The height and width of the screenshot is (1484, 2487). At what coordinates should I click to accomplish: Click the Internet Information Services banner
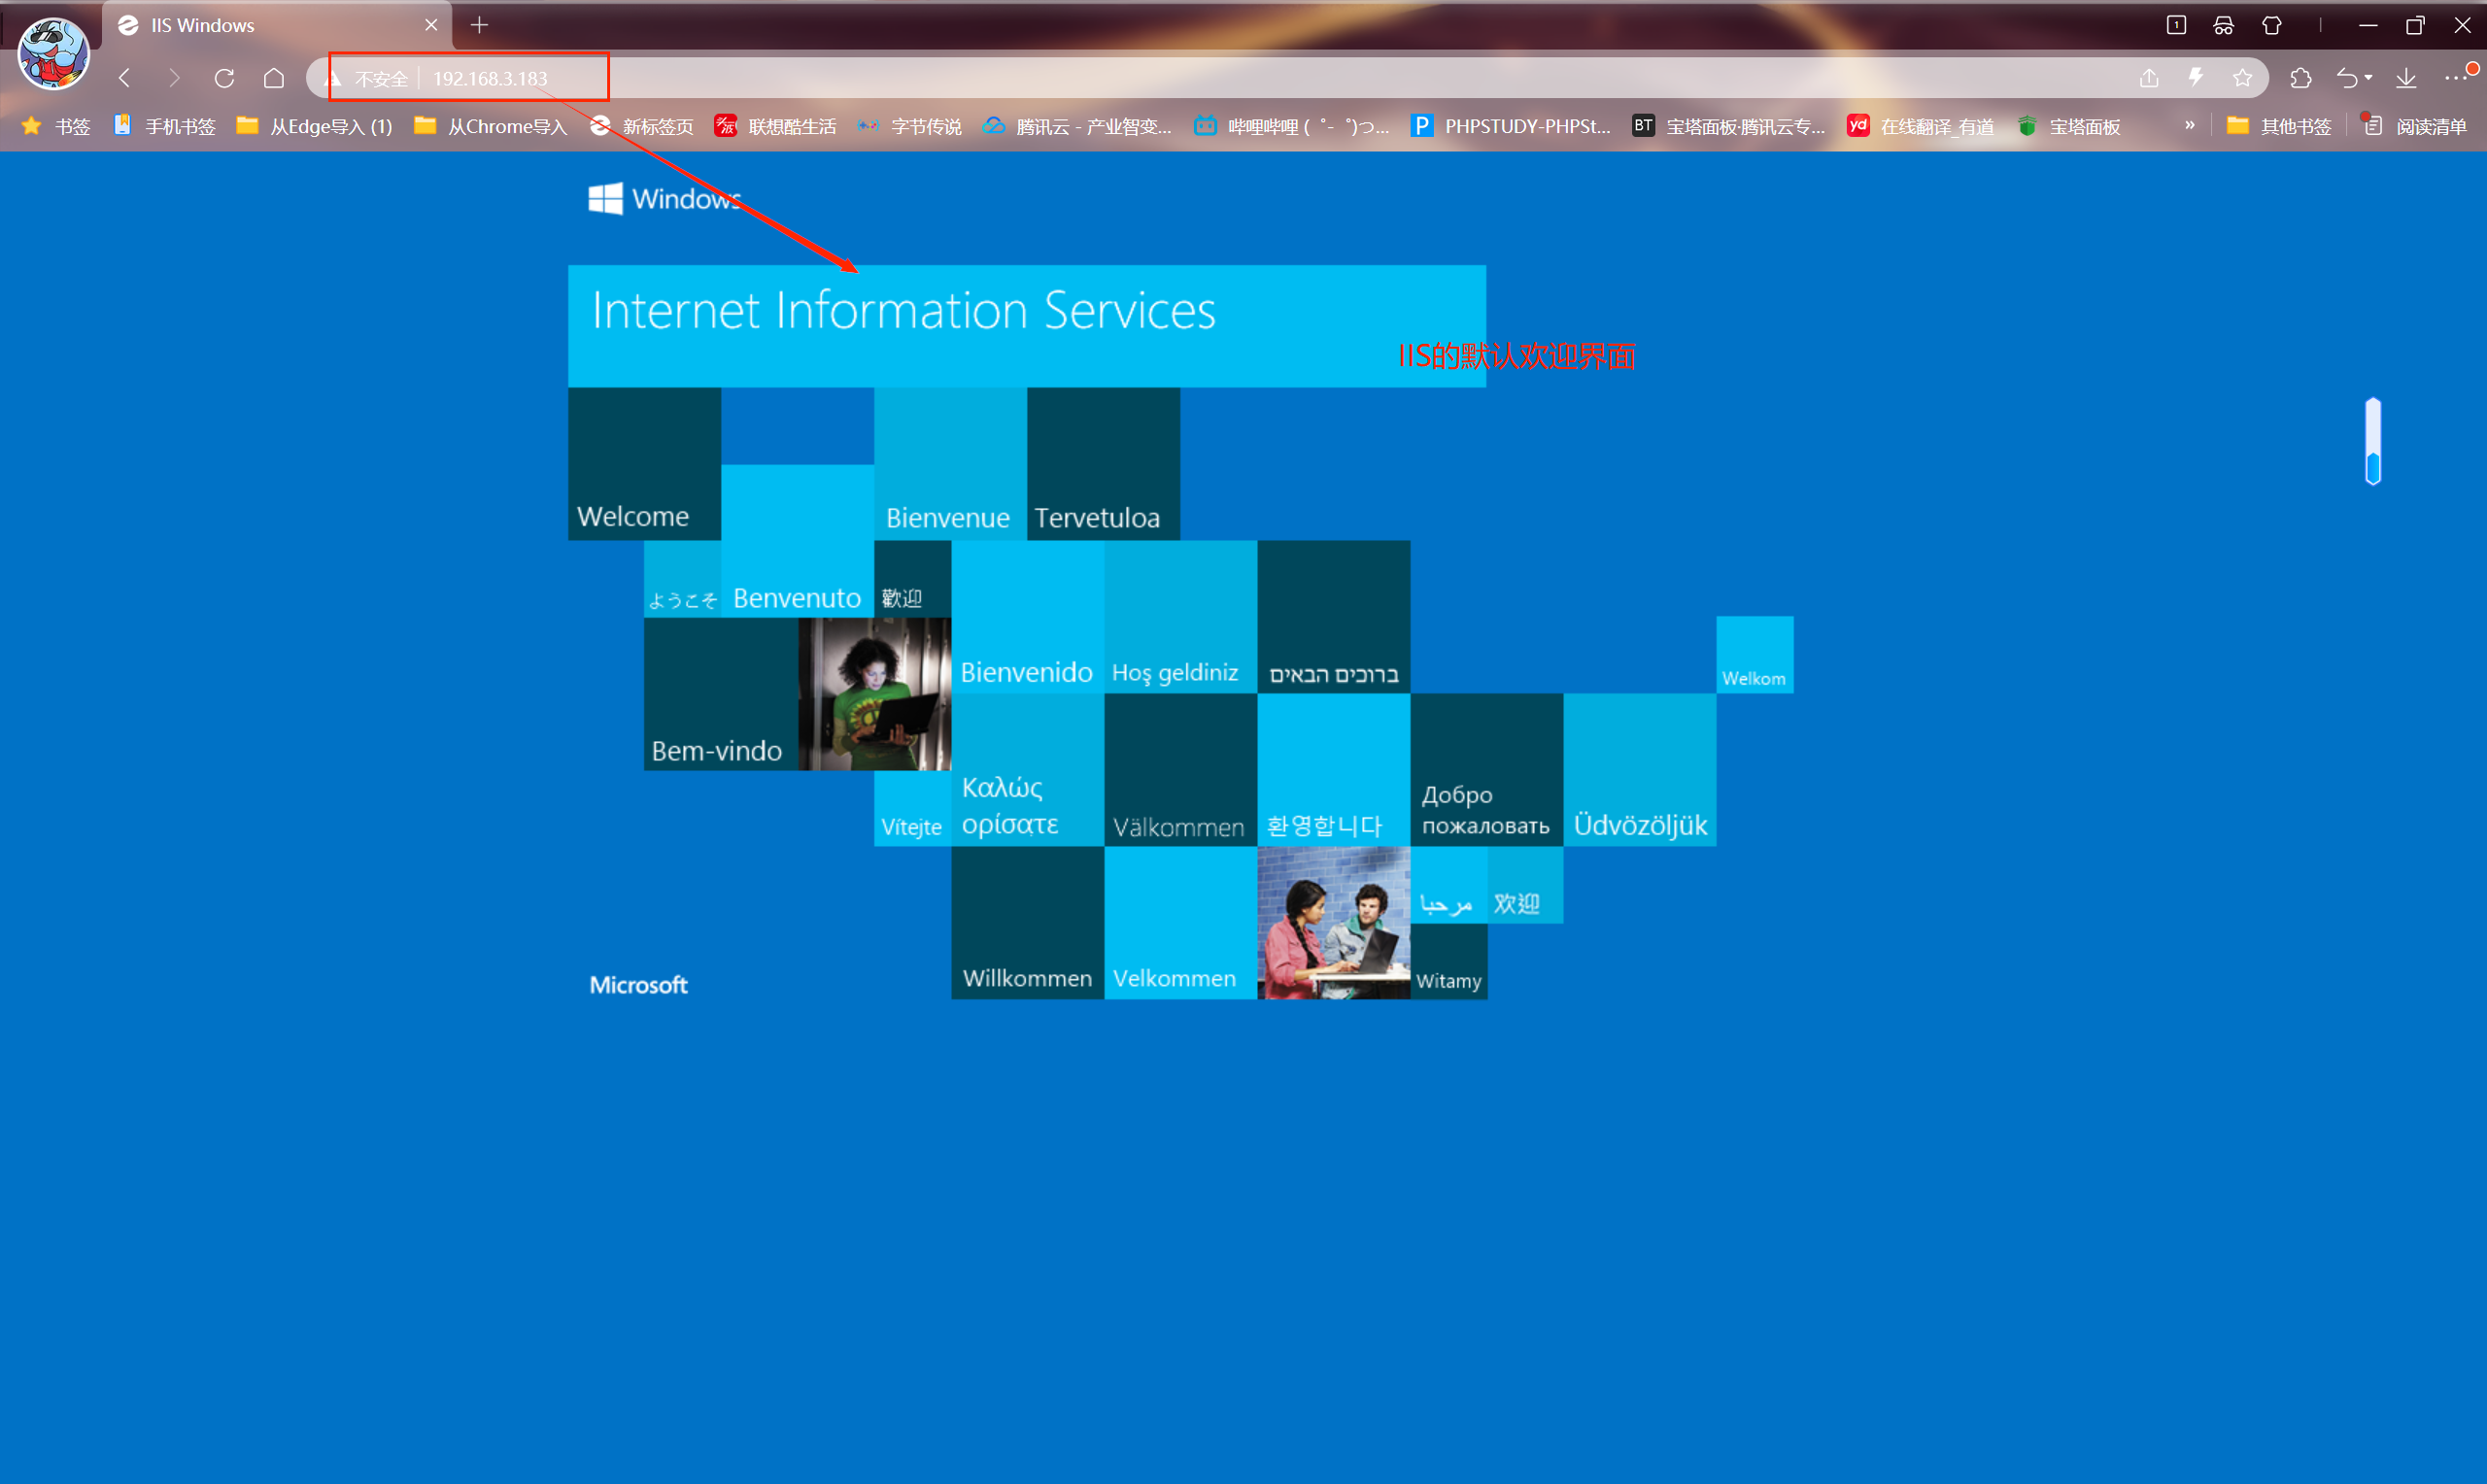pyautogui.click(x=1027, y=326)
